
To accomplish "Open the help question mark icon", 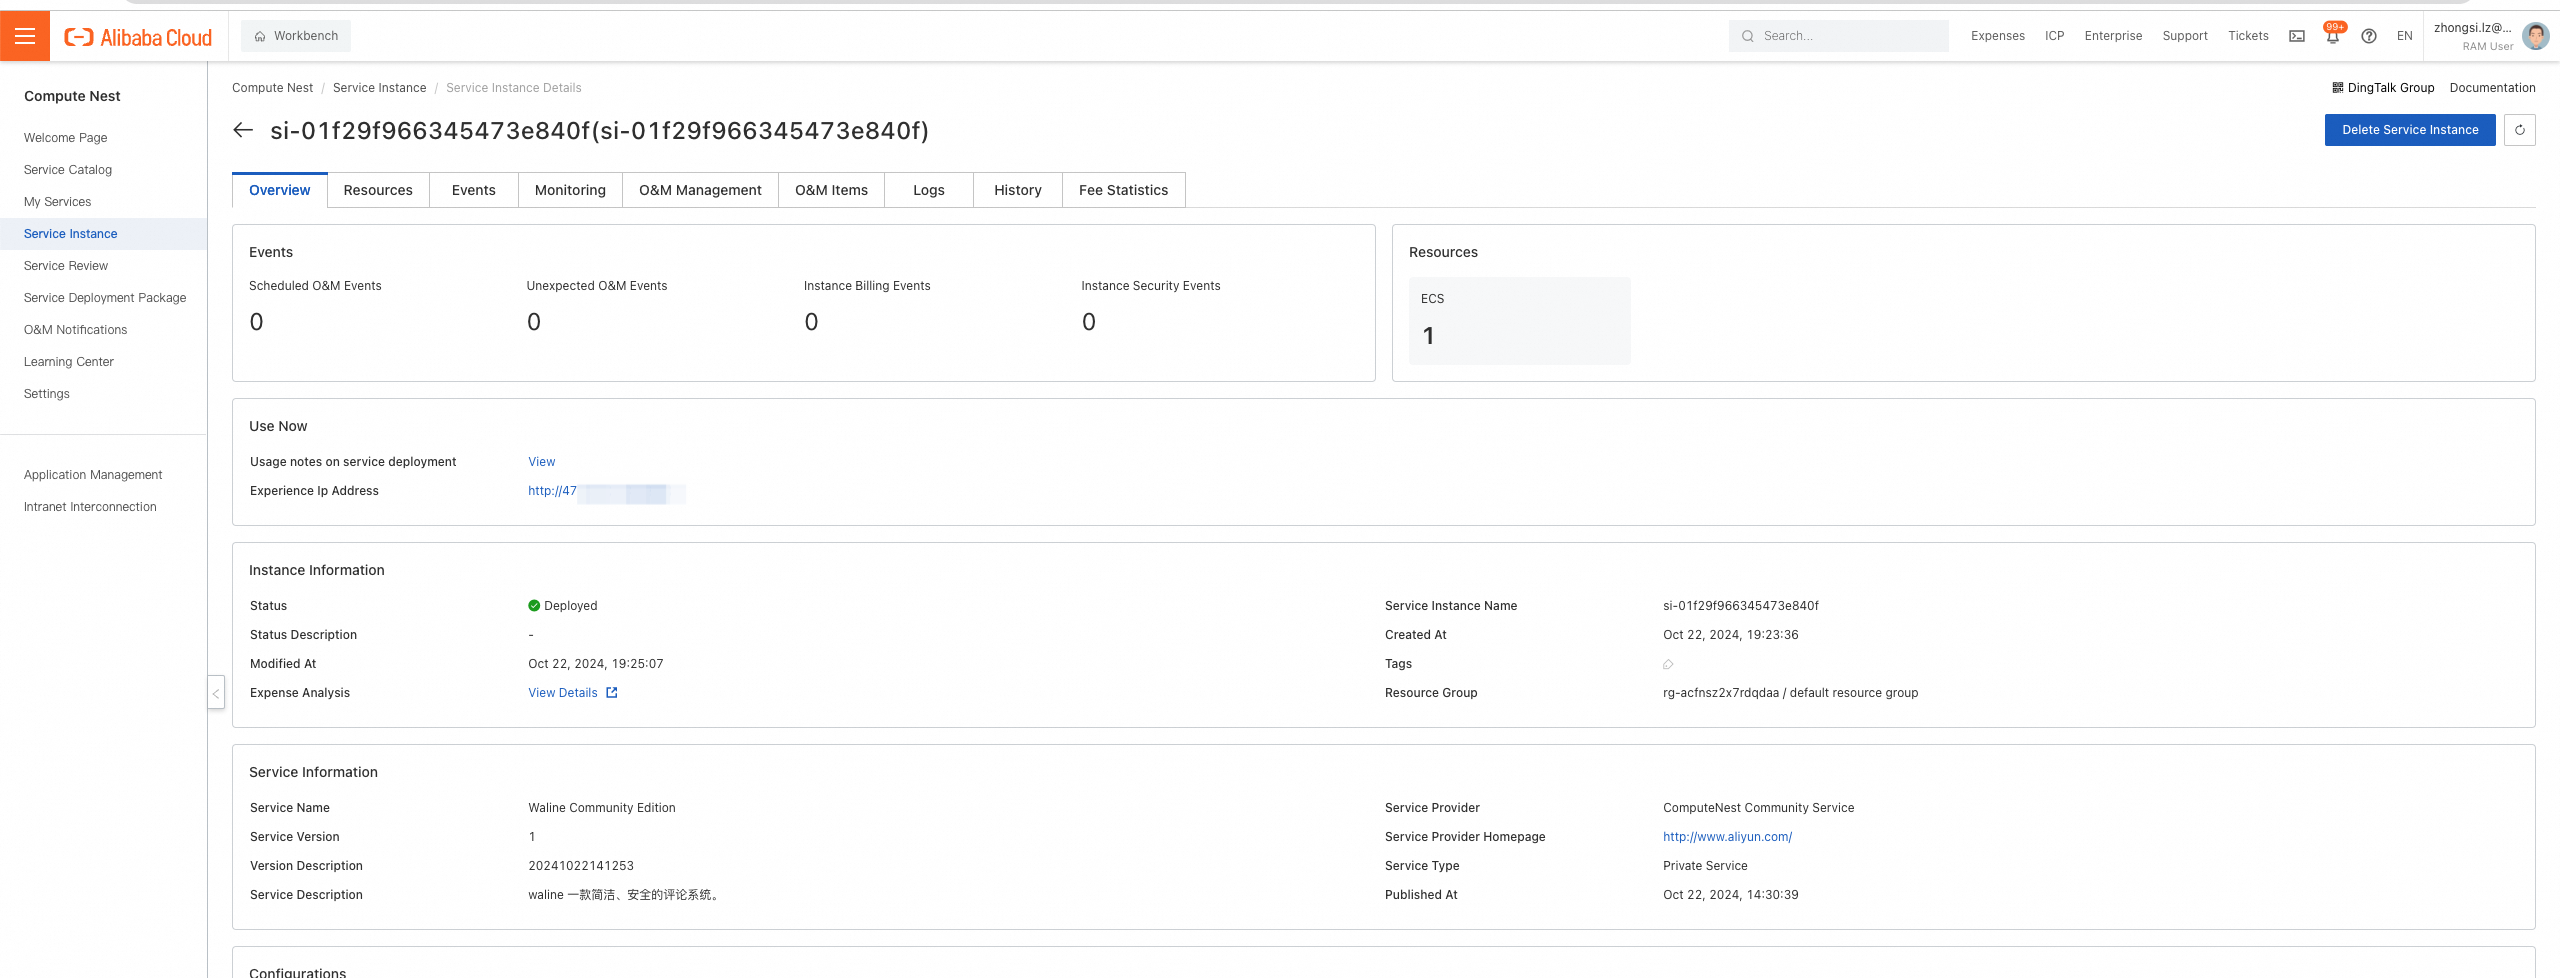I will tap(2369, 36).
